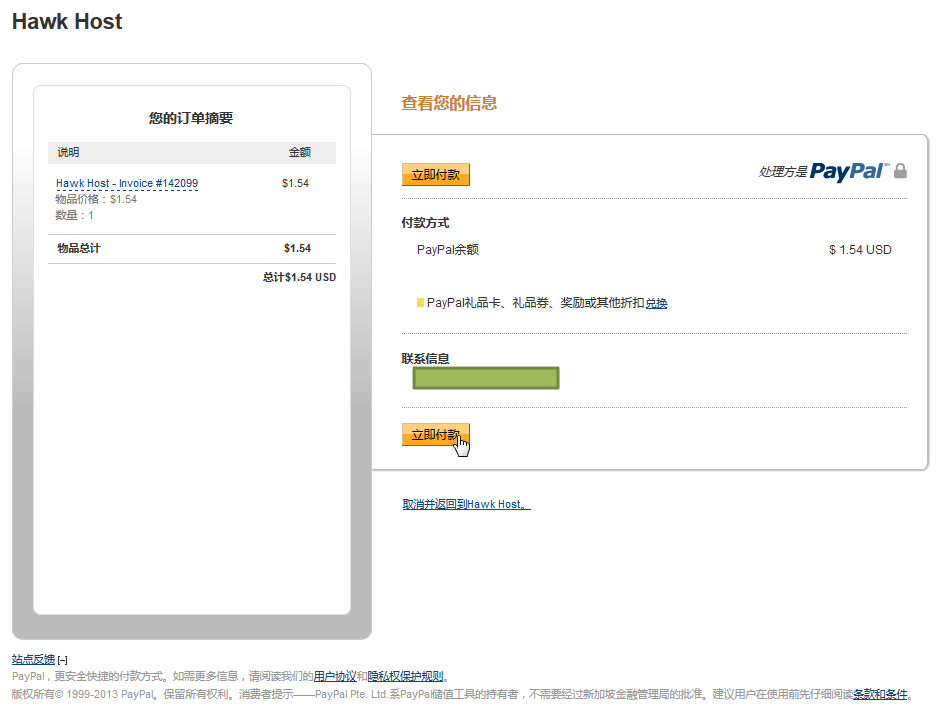
Task: Click the 说明 description column header
Action: tap(68, 152)
